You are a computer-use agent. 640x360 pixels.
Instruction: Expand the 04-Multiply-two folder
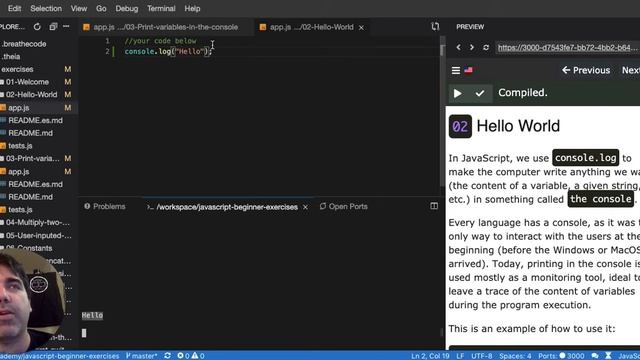click(x=39, y=222)
